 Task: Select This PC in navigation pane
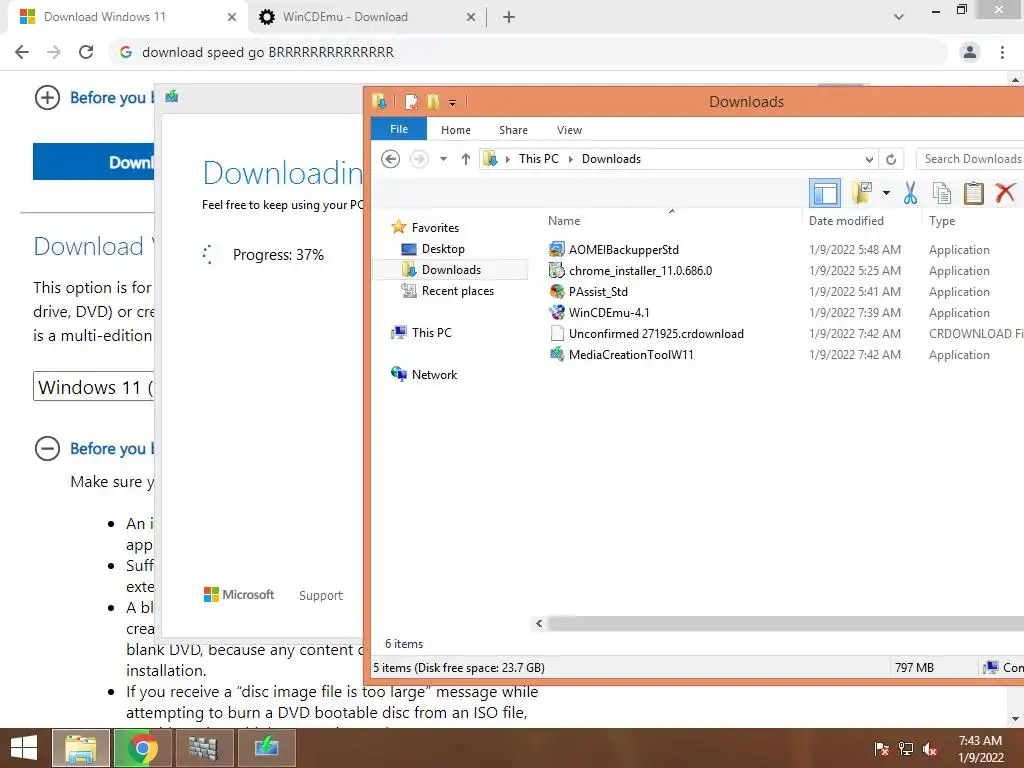(x=431, y=332)
